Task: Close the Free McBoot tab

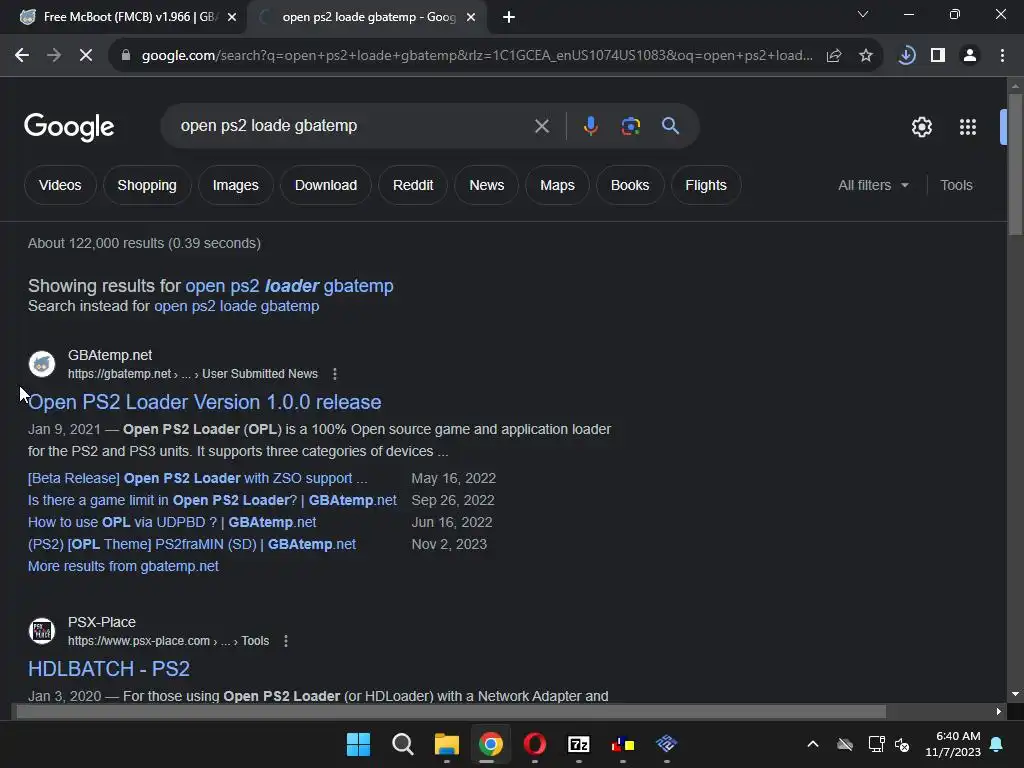Action: pos(232,18)
